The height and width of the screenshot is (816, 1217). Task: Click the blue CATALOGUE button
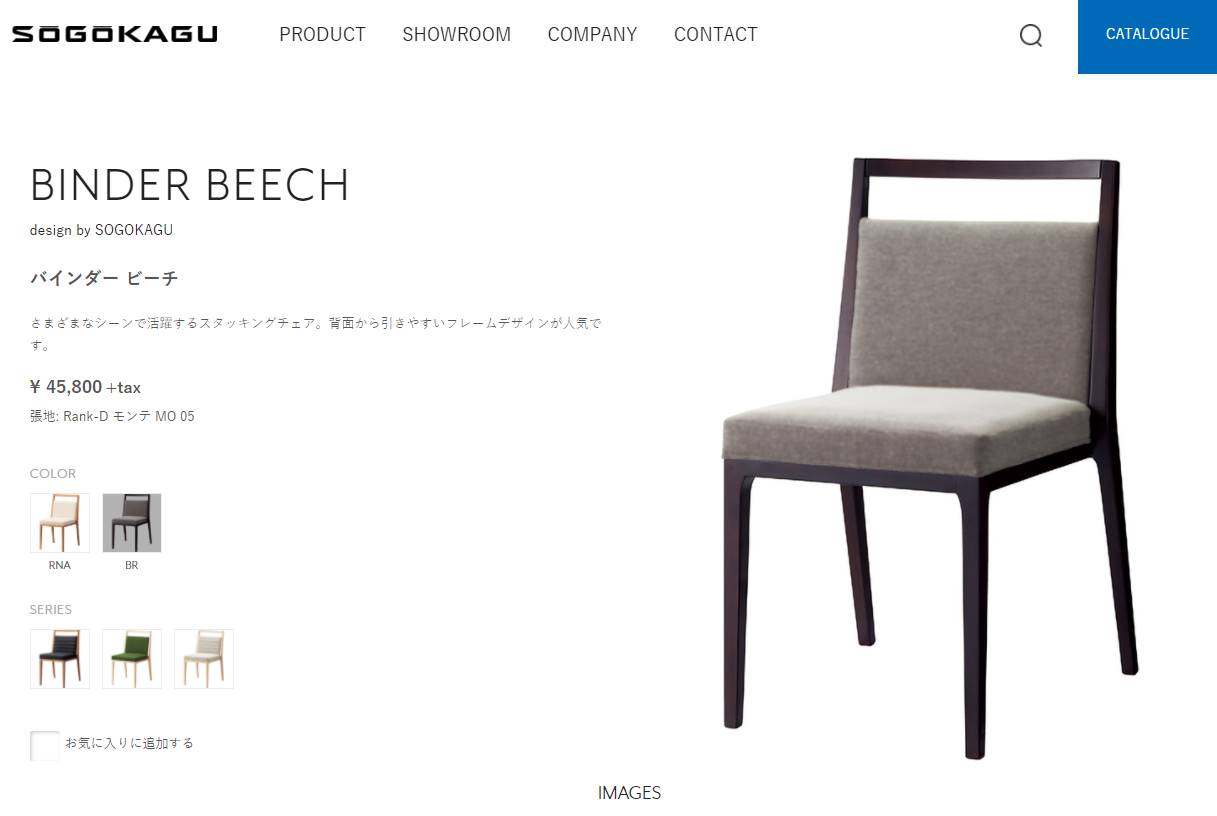pos(1147,36)
